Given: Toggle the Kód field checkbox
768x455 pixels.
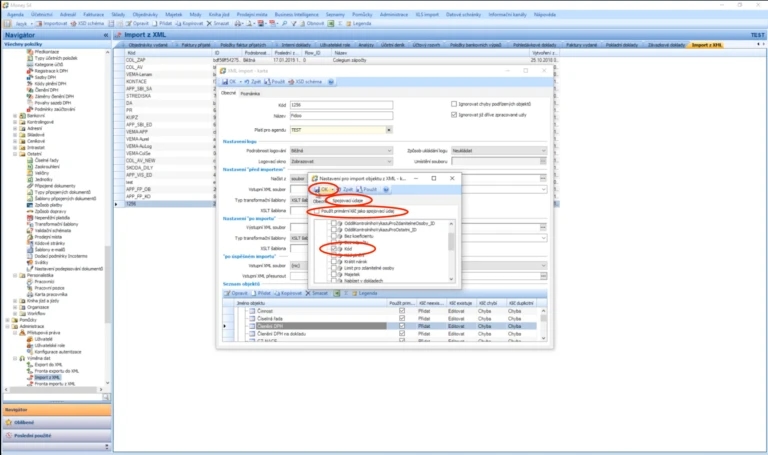Looking at the screenshot, I should (334, 249).
